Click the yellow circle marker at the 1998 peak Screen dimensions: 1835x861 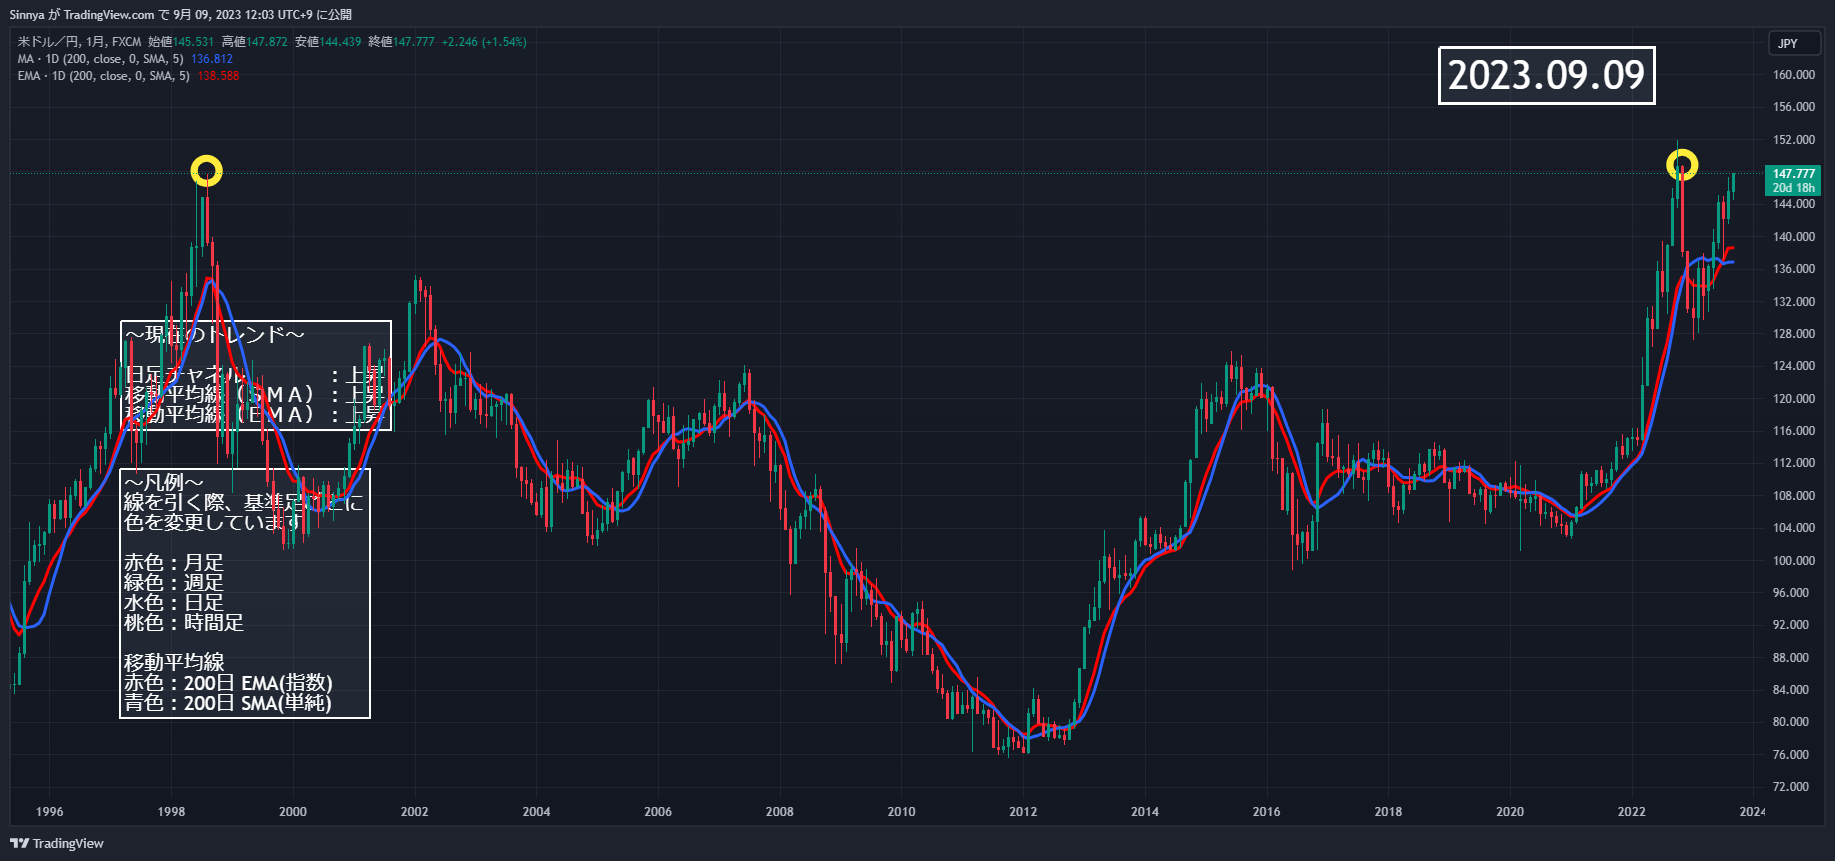[x=207, y=171]
